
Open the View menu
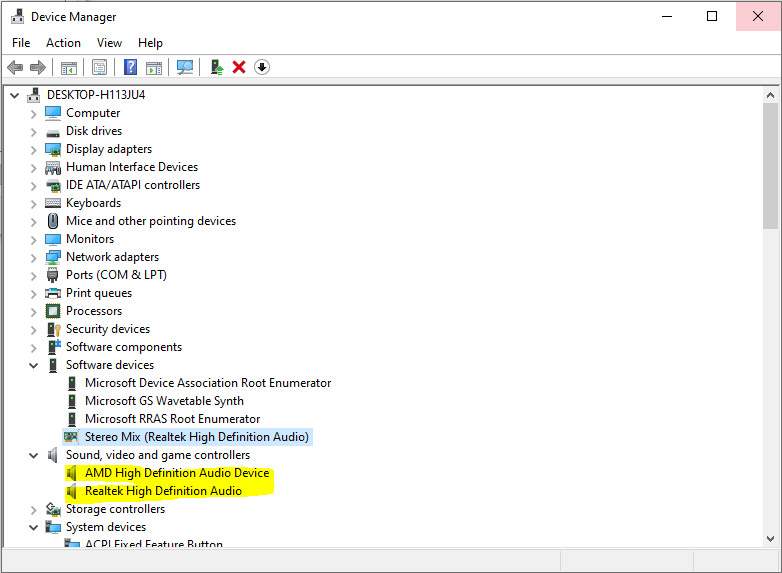pyautogui.click(x=109, y=43)
